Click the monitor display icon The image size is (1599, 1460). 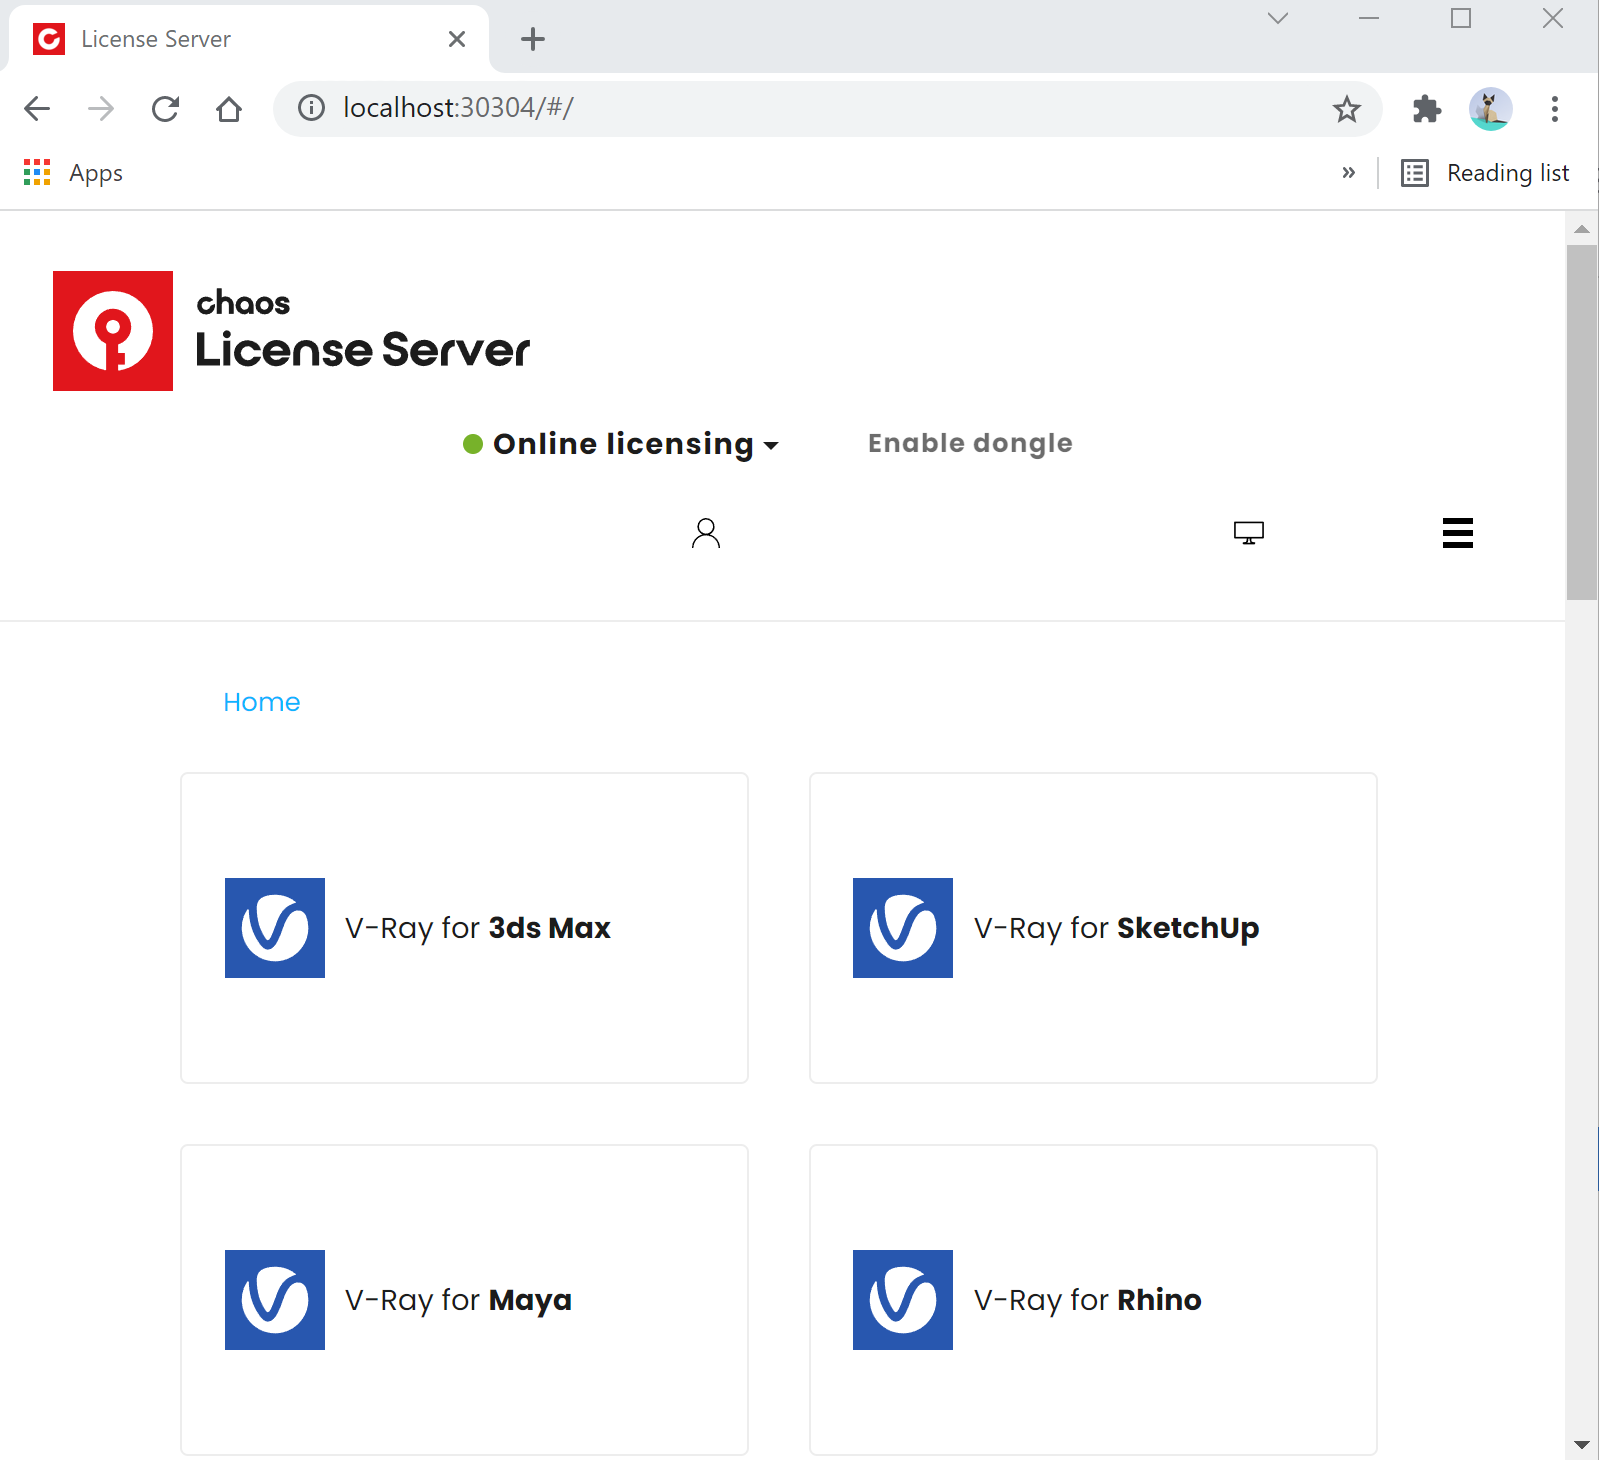(1249, 533)
